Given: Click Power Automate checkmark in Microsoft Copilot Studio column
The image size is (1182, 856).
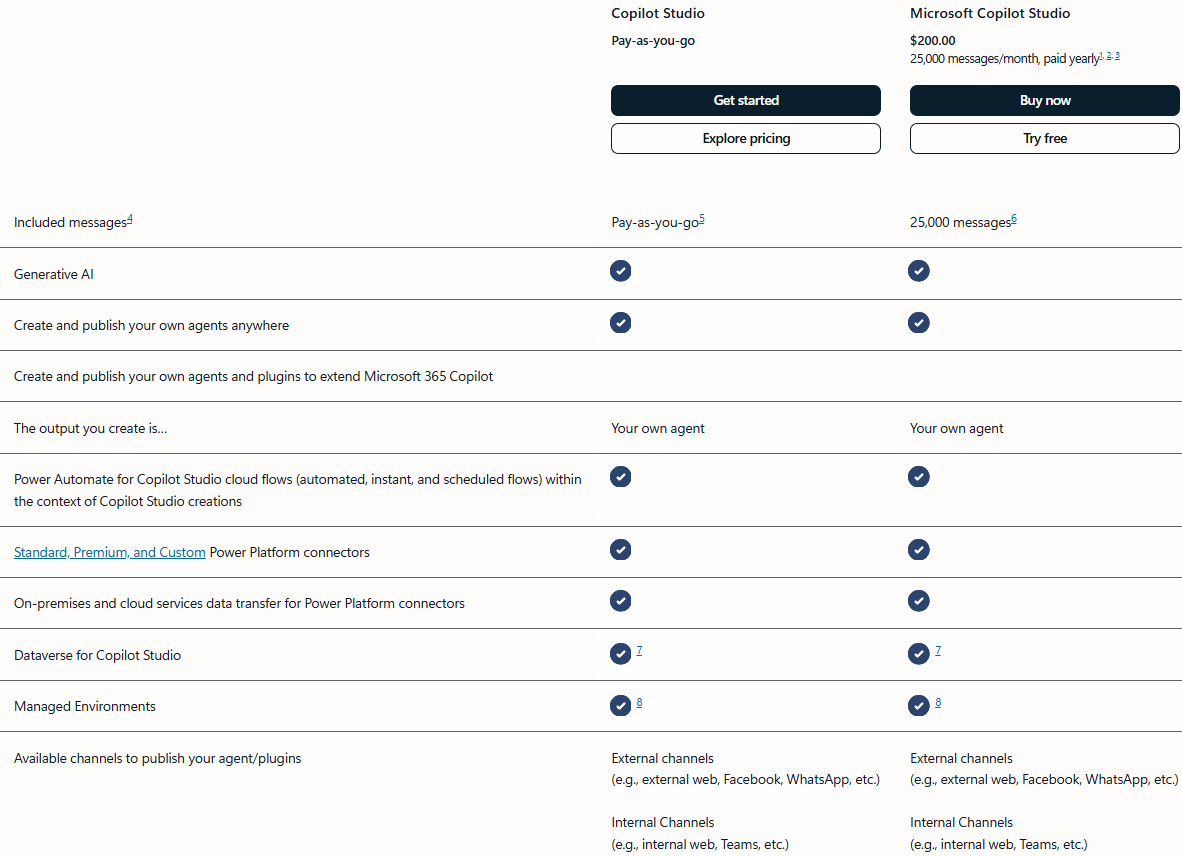Looking at the screenshot, I should 919,477.
